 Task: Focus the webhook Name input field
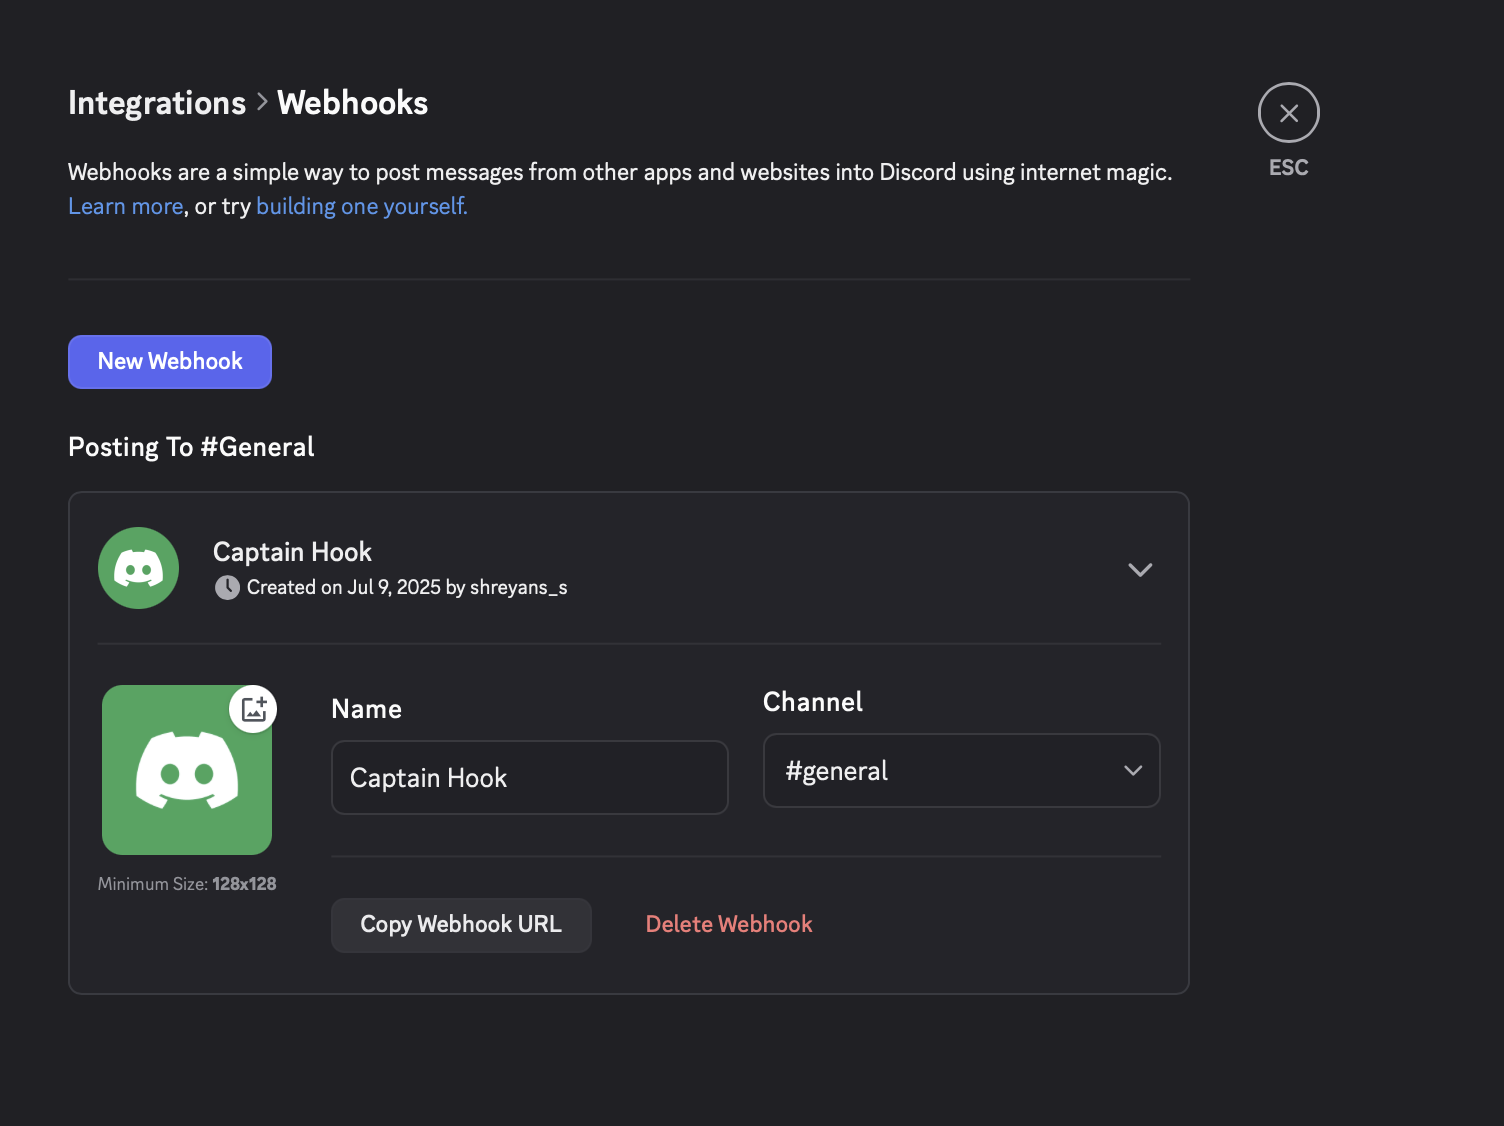(529, 778)
